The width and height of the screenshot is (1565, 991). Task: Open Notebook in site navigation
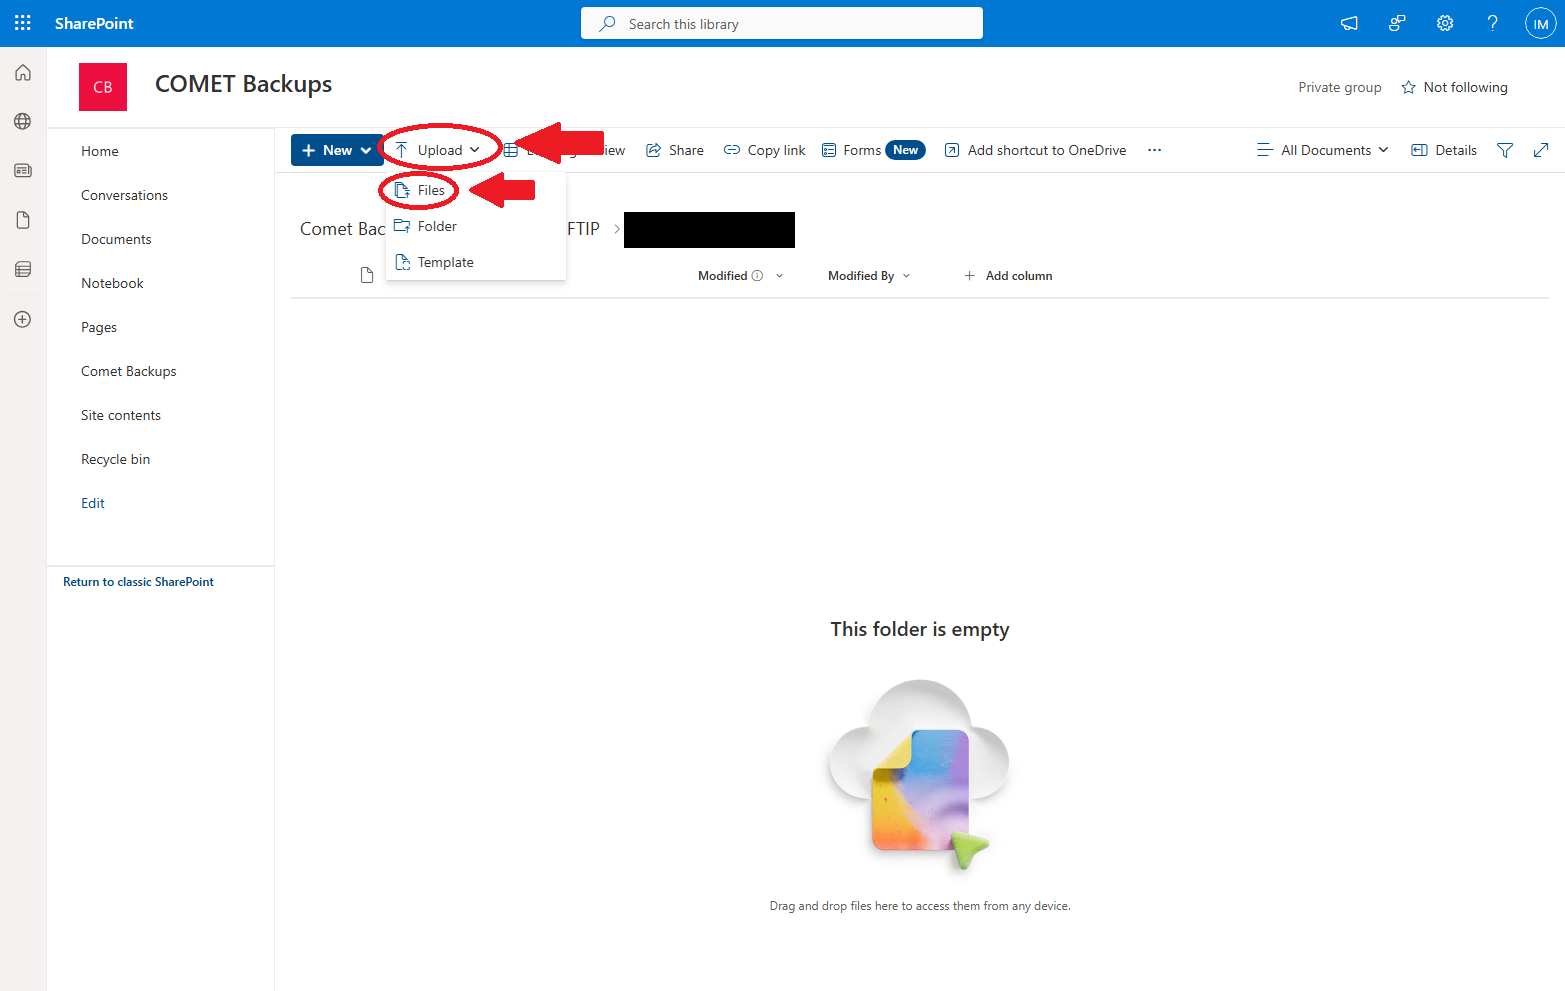tap(112, 283)
